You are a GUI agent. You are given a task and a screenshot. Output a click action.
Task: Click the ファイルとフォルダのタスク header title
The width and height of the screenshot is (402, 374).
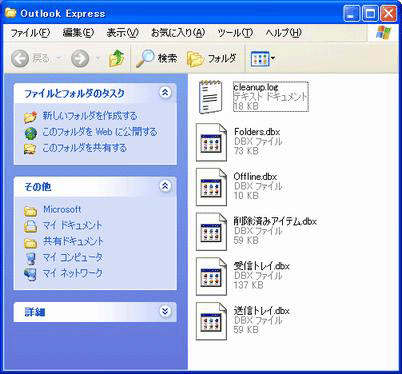(74, 93)
